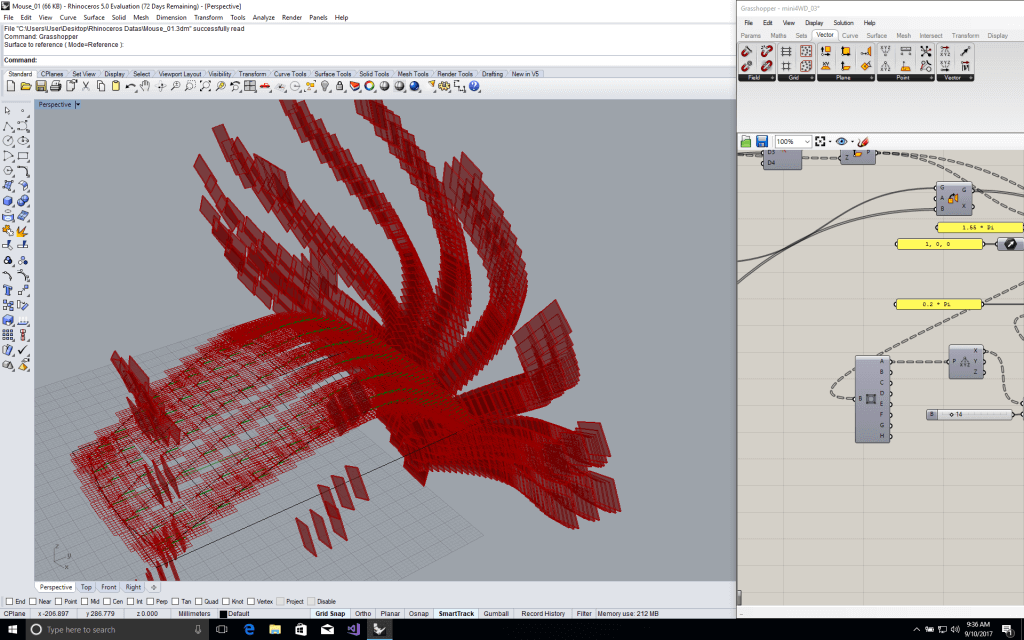Enable the Near osnap checkbox
This screenshot has width=1024, height=640.
click(33, 601)
